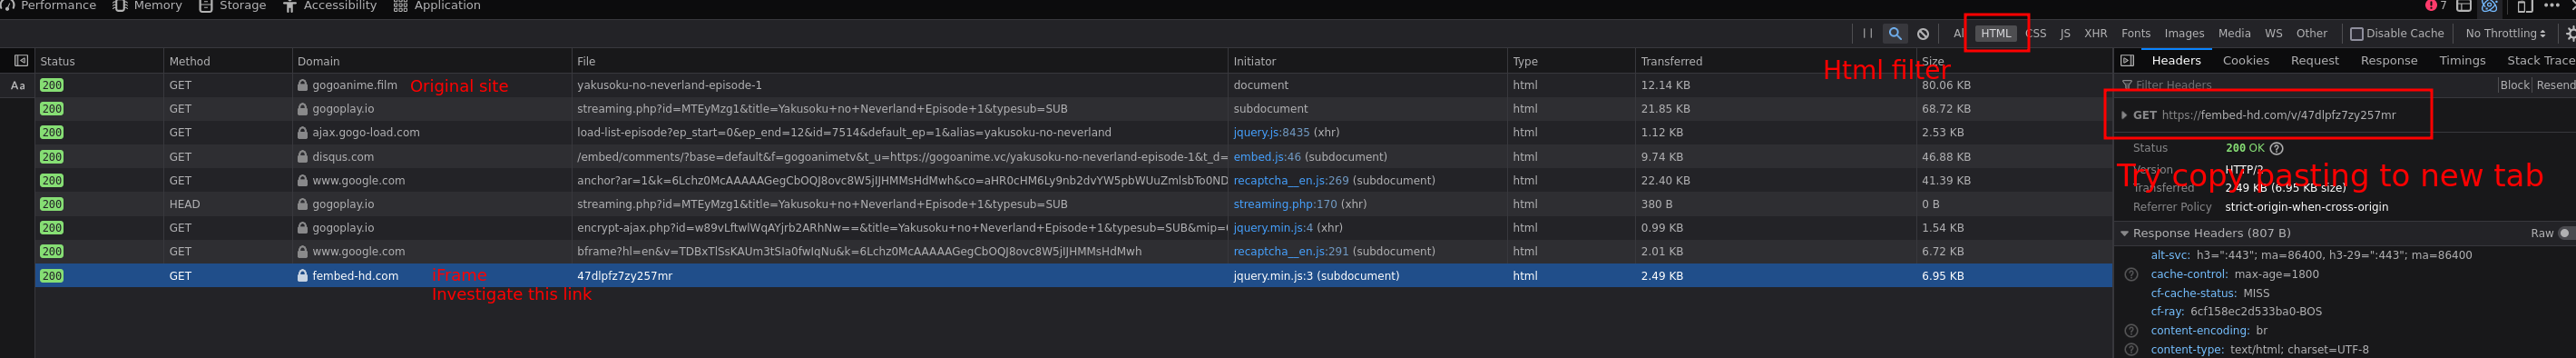Switch to the Memory panel
This screenshot has height=358, width=2576.
tap(147, 6)
